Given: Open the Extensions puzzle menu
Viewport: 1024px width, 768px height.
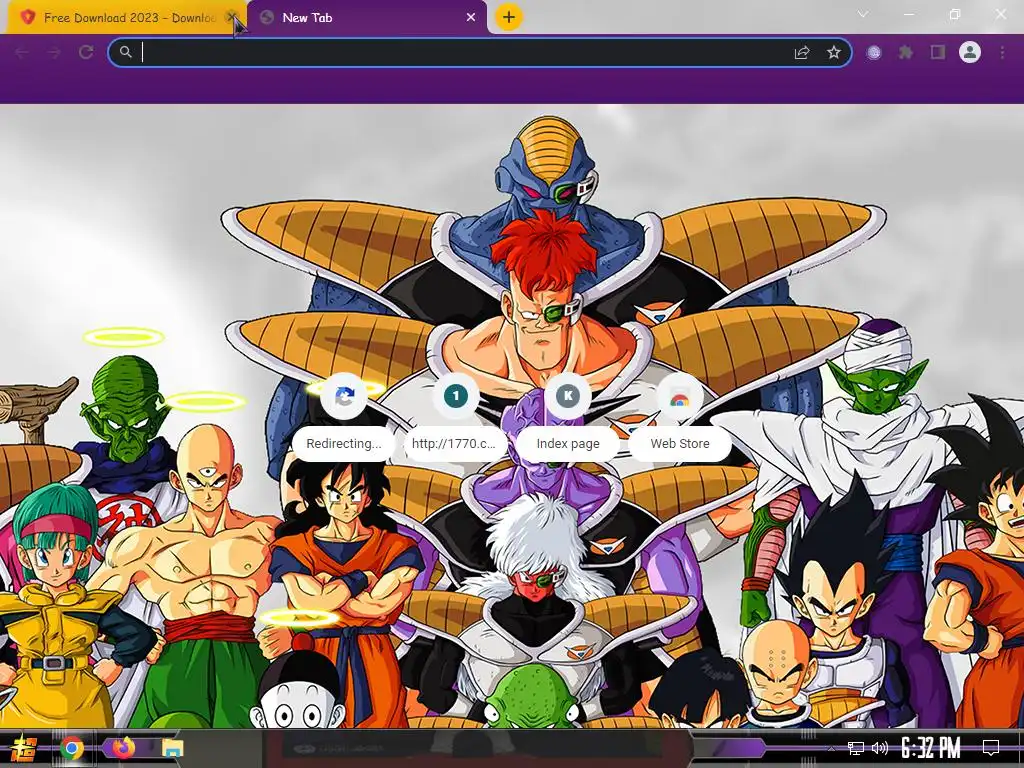Looking at the screenshot, I should click(906, 52).
